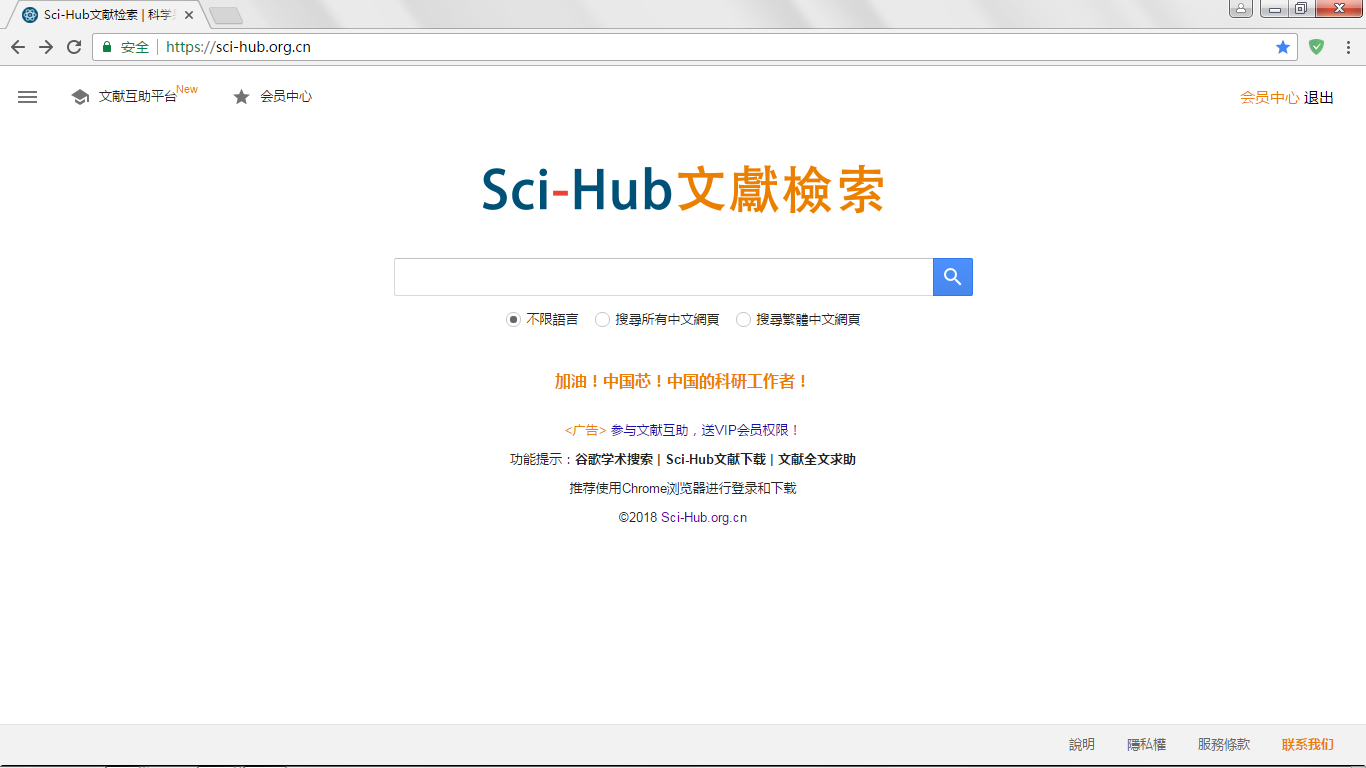
Task: Click the blue search magnifier button
Action: pyautogui.click(x=952, y=276)
